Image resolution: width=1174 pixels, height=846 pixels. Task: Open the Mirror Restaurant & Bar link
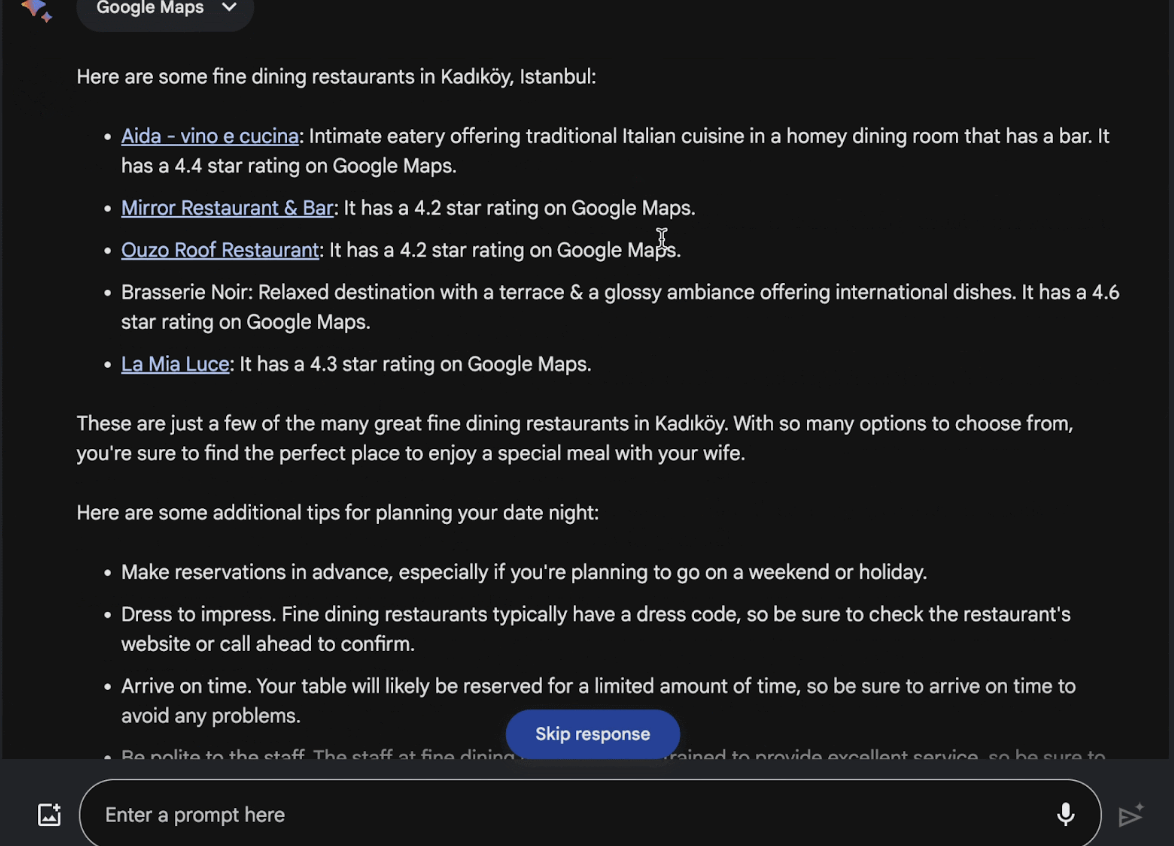click(x=227, y=208)
